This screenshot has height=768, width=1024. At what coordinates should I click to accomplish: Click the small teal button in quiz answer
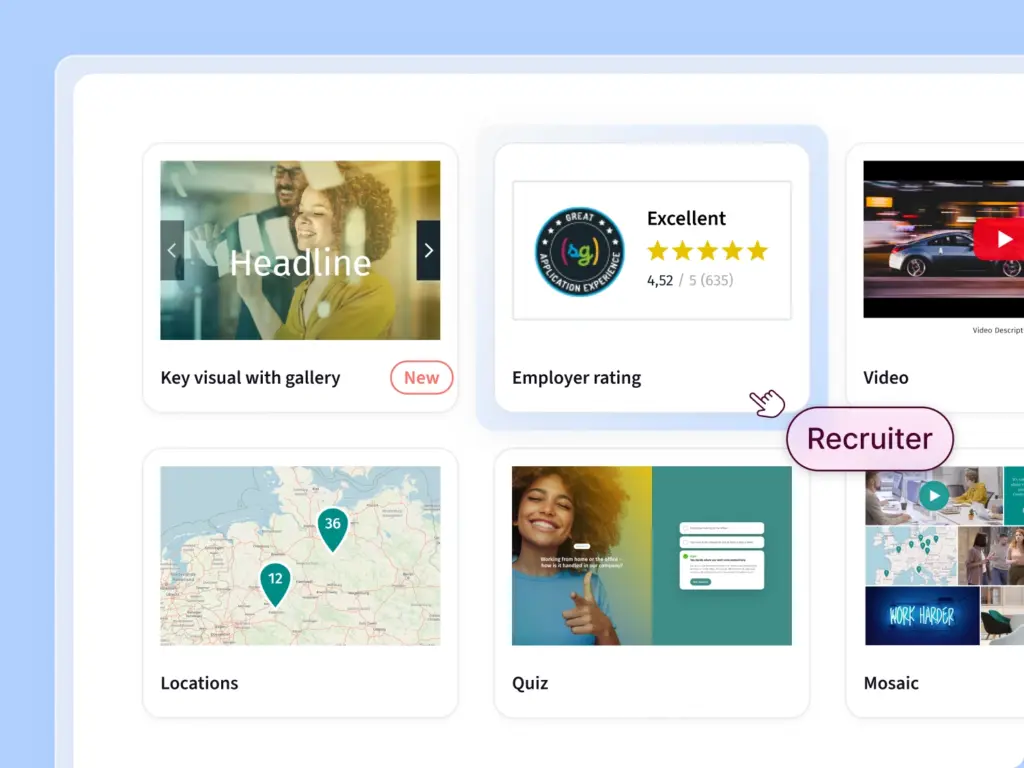700,581
